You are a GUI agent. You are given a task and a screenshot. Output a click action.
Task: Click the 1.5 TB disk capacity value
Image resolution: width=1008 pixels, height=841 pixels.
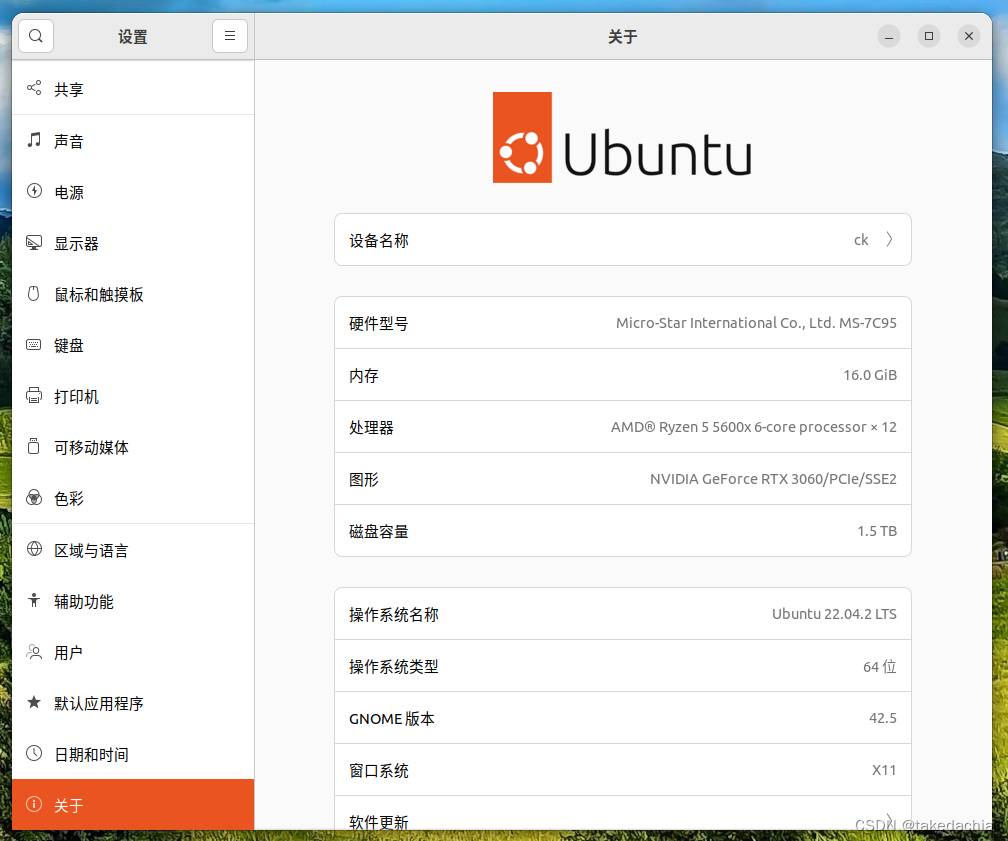877,531
